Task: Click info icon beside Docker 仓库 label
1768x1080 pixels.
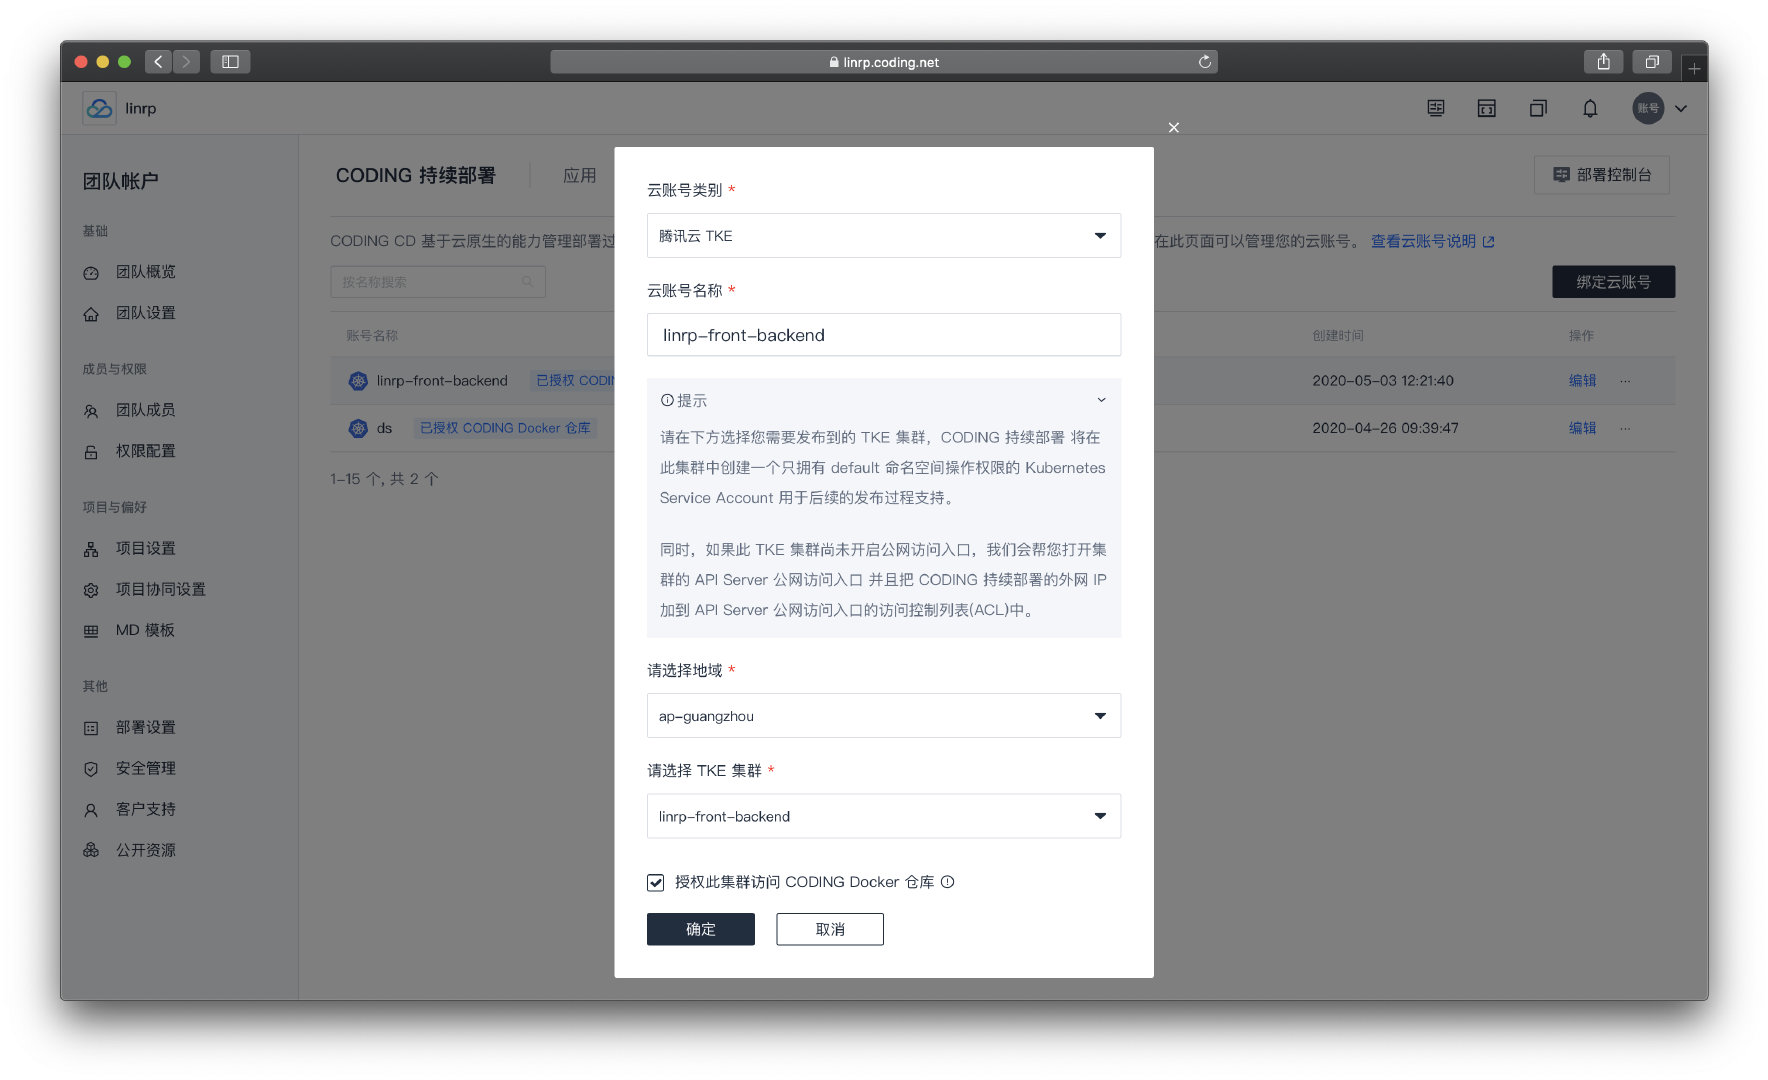Action: click(x=947, y=882)
